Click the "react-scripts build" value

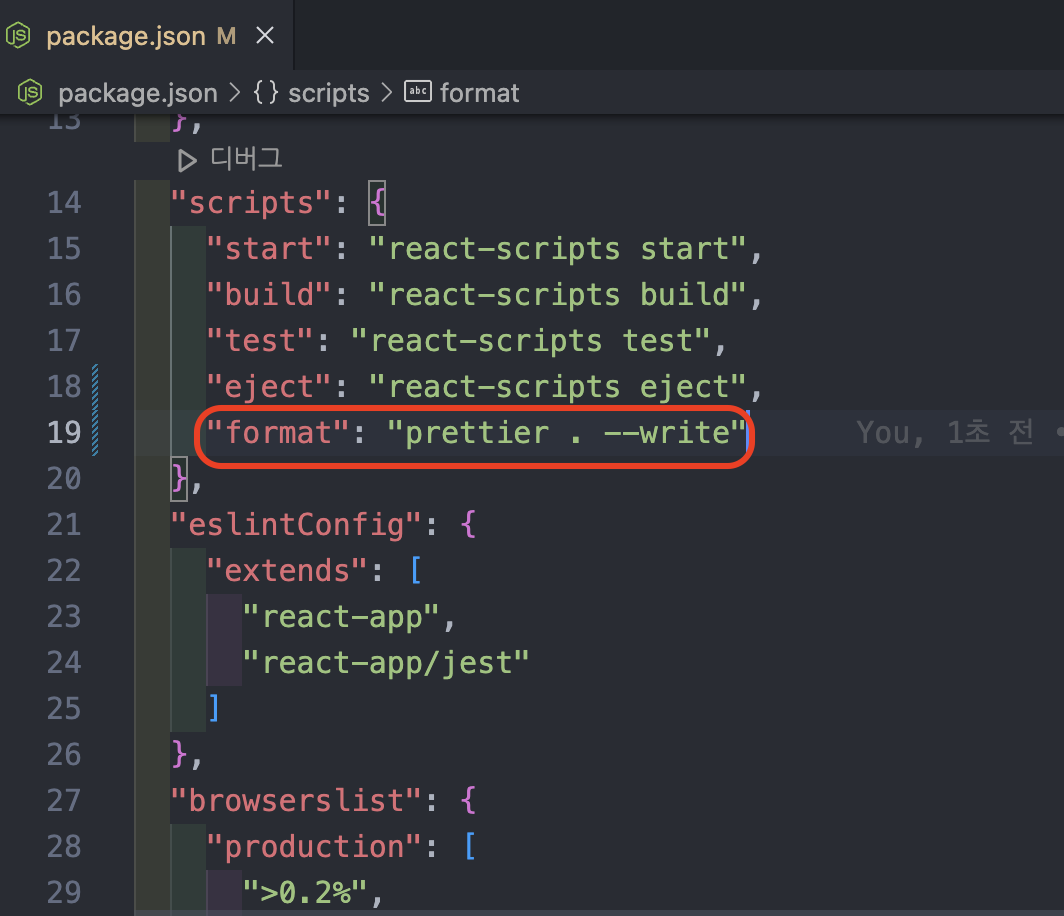pos(557,295)
